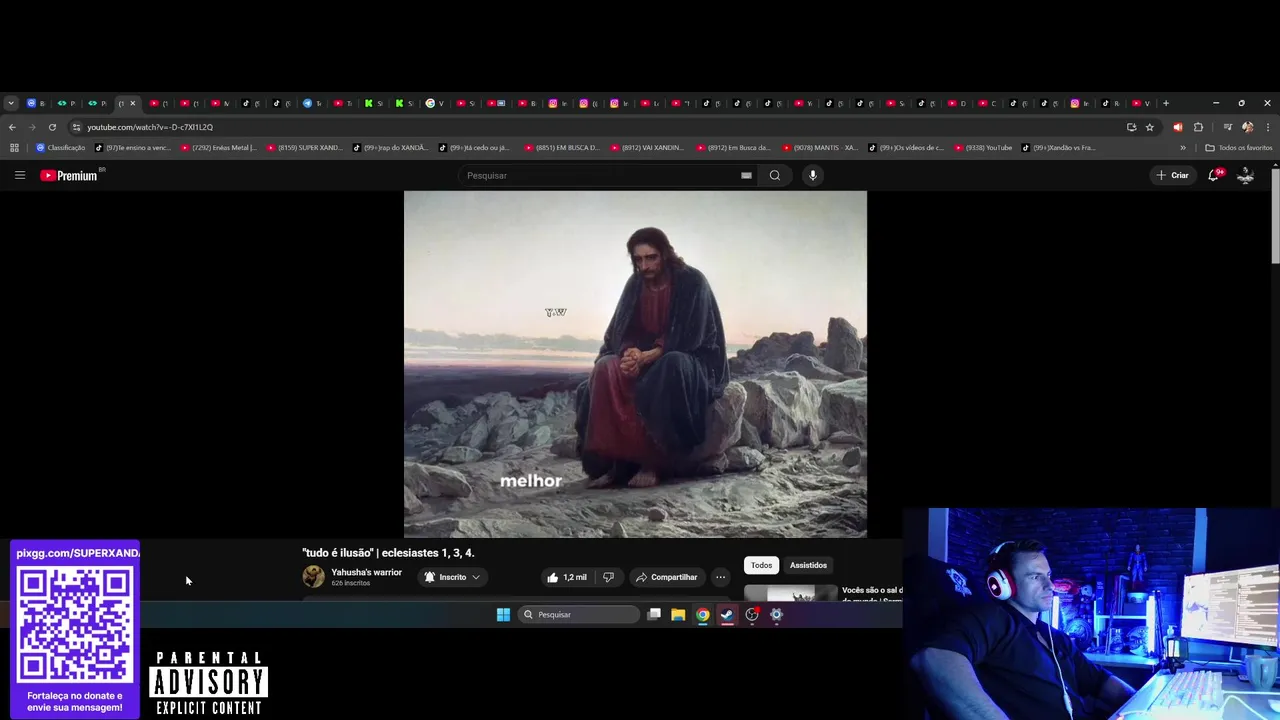
Task: Switch to the Google 'V' browser tab
Action: (x=435, y=103)
